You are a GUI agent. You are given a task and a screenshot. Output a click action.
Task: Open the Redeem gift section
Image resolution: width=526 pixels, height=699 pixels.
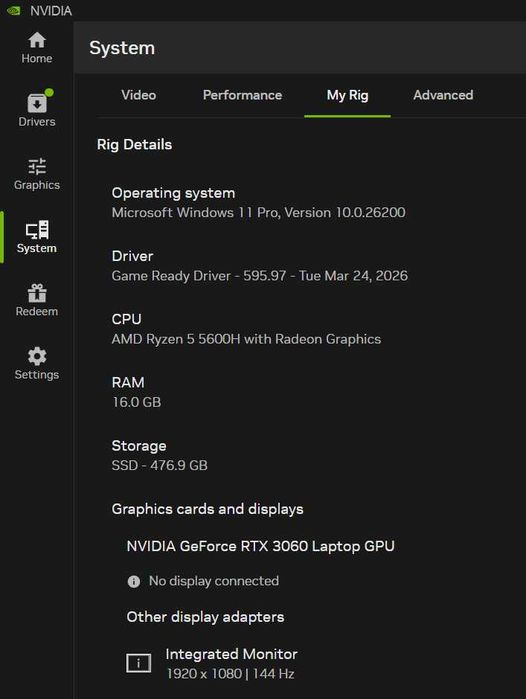pos(37,300)
